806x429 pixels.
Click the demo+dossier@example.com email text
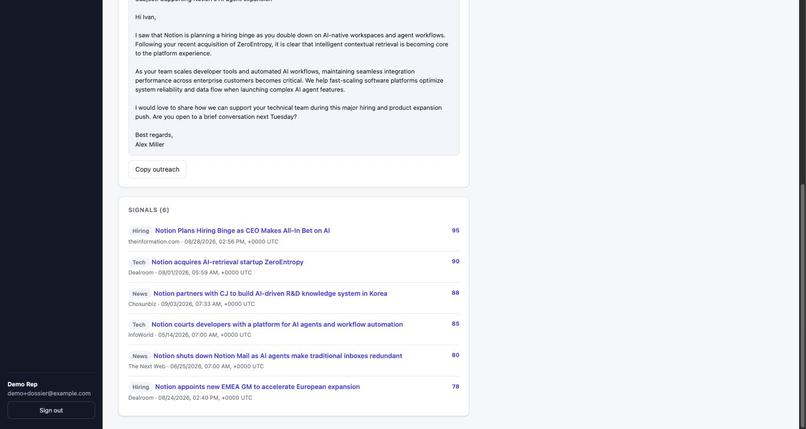[49, 394]
